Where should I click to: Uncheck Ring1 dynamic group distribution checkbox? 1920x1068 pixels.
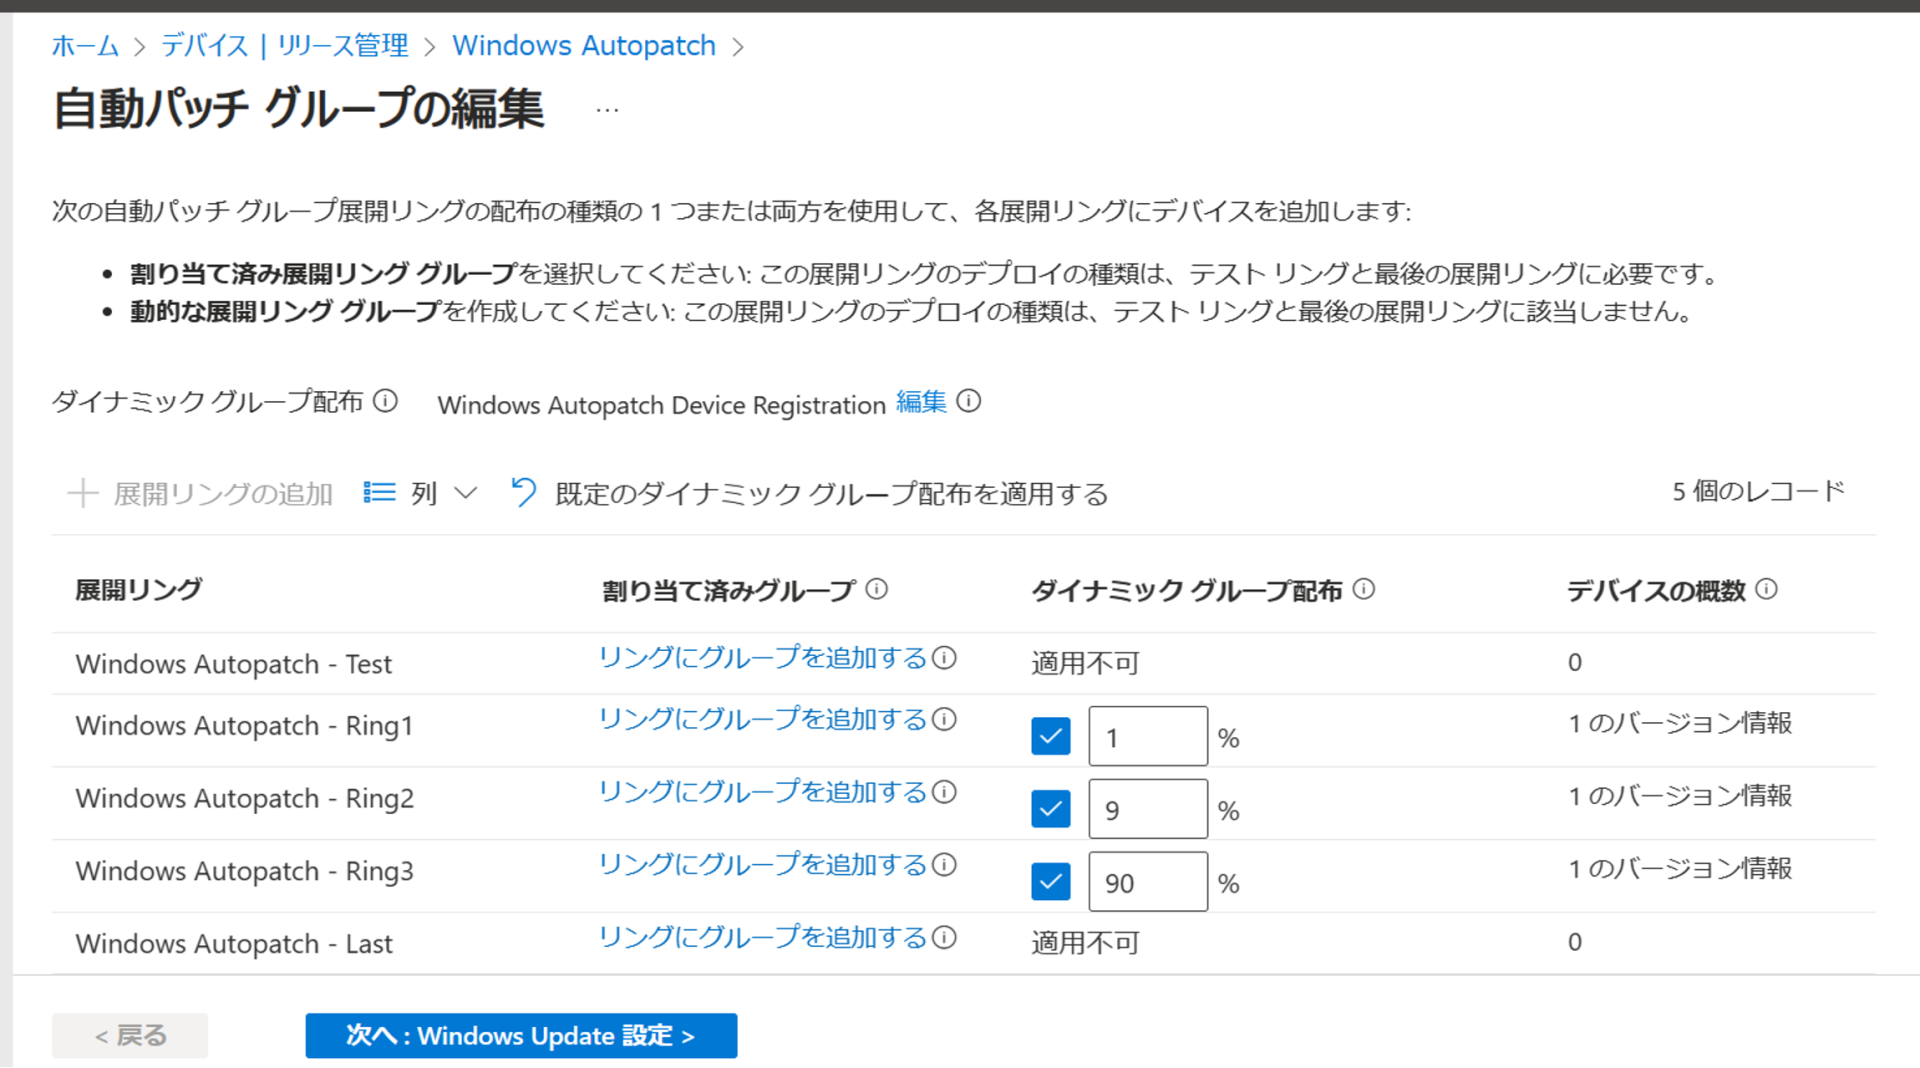pos(1050,736)
